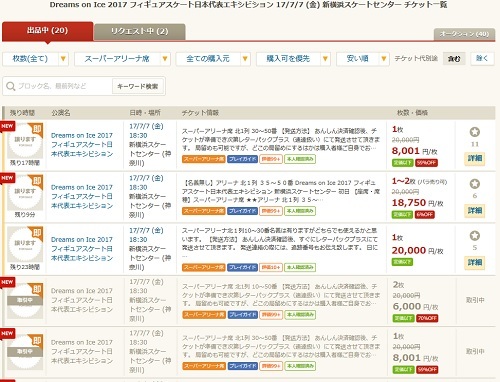Click the 6,000 円/枚 price in 取引中 listing
The image size is (500, 382).
(415, 306)
